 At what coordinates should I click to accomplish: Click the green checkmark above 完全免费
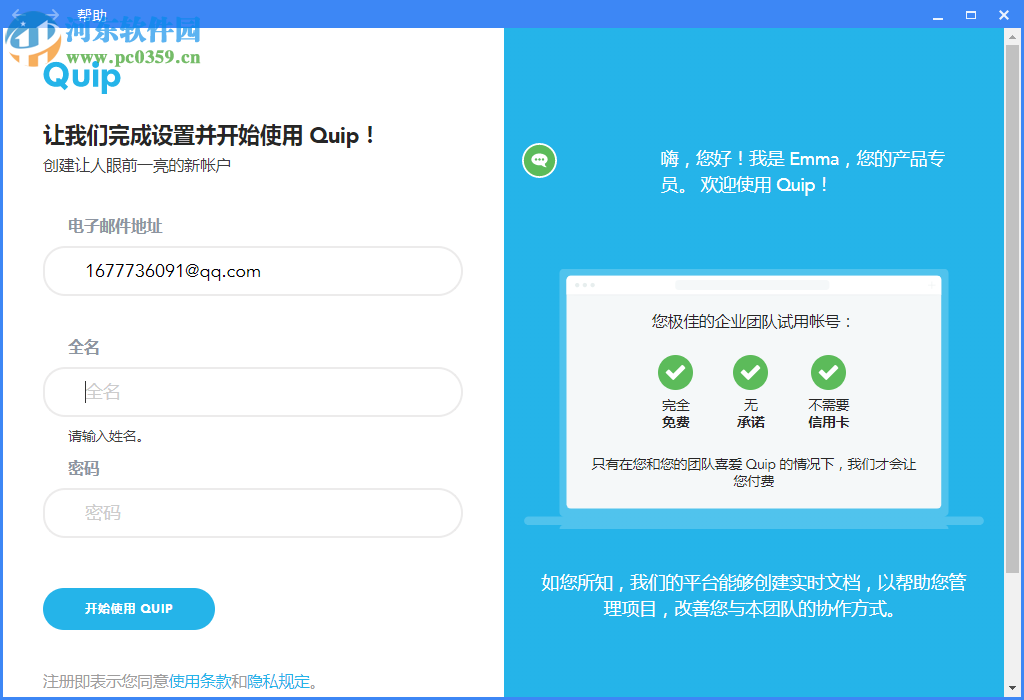click(675, 371)
